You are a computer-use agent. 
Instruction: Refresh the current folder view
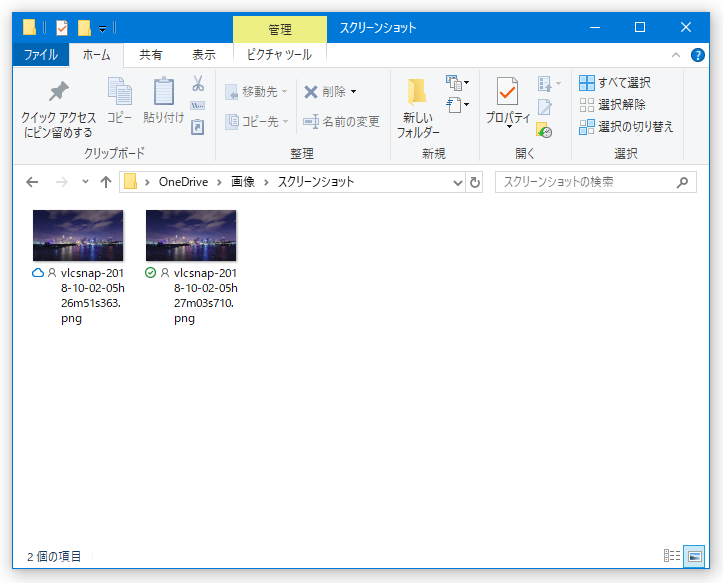coord(474,182)
